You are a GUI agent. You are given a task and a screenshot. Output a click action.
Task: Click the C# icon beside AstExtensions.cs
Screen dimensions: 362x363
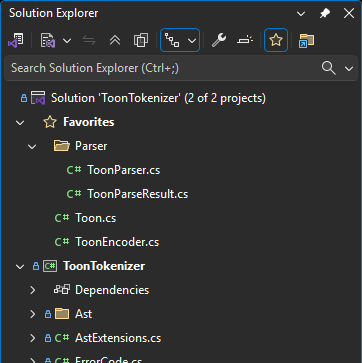point(62,338)
